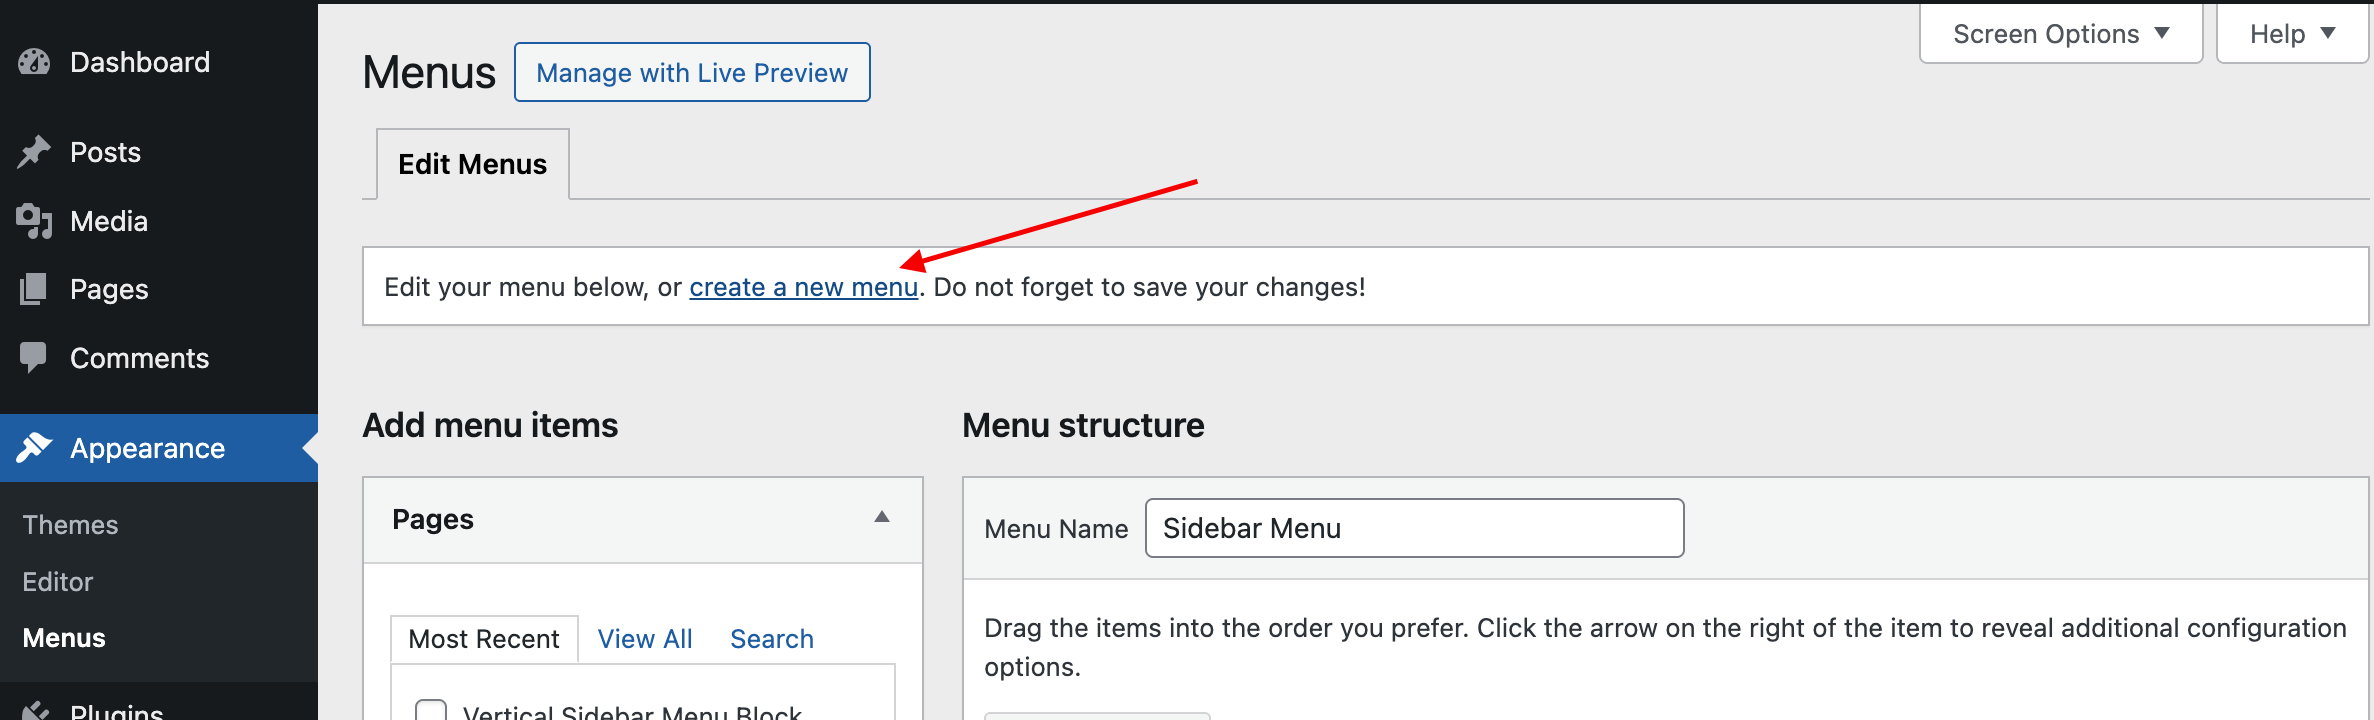This screenshot has height=720, width=2374.
Task: Collapse the Pages panel arrow
Action: (x=882, y=518)
